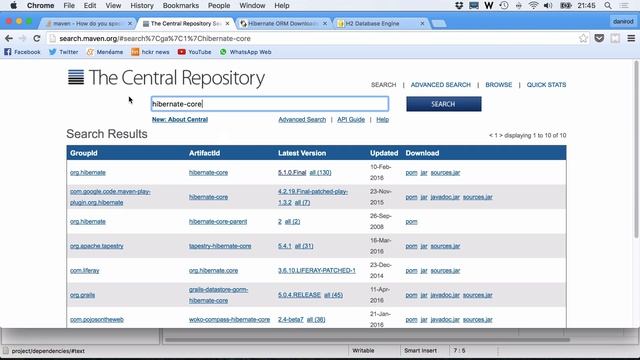640x360 pixels.
Task: Open the 5.0.4.RELEASE version link
Action: tap(299, 295)
